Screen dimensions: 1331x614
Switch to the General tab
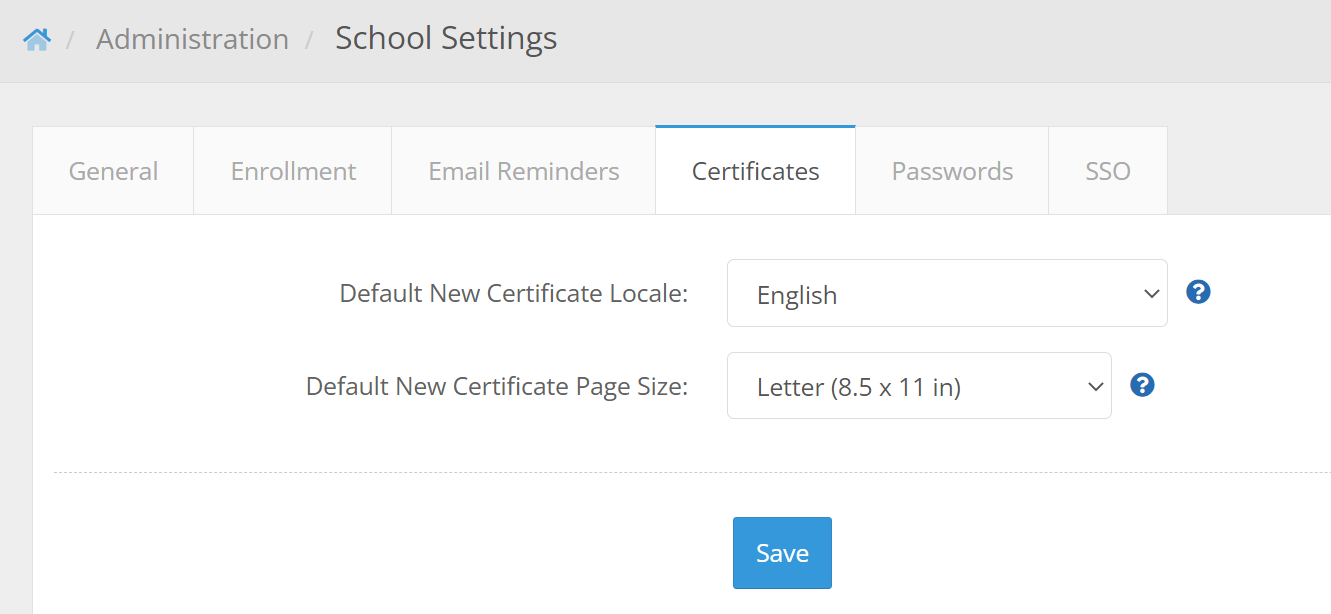(113, 171)
